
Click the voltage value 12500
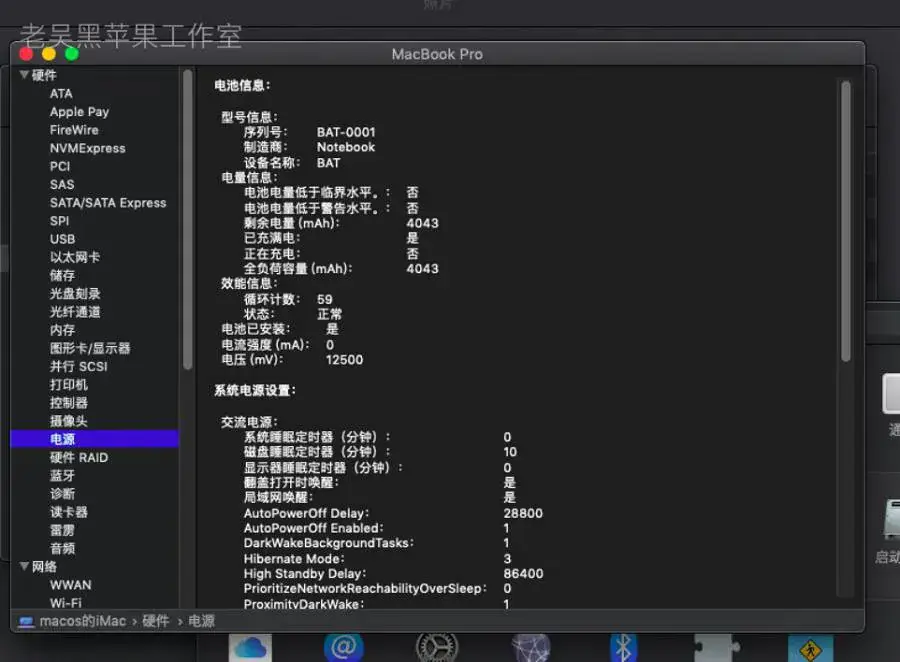(344, 360)
